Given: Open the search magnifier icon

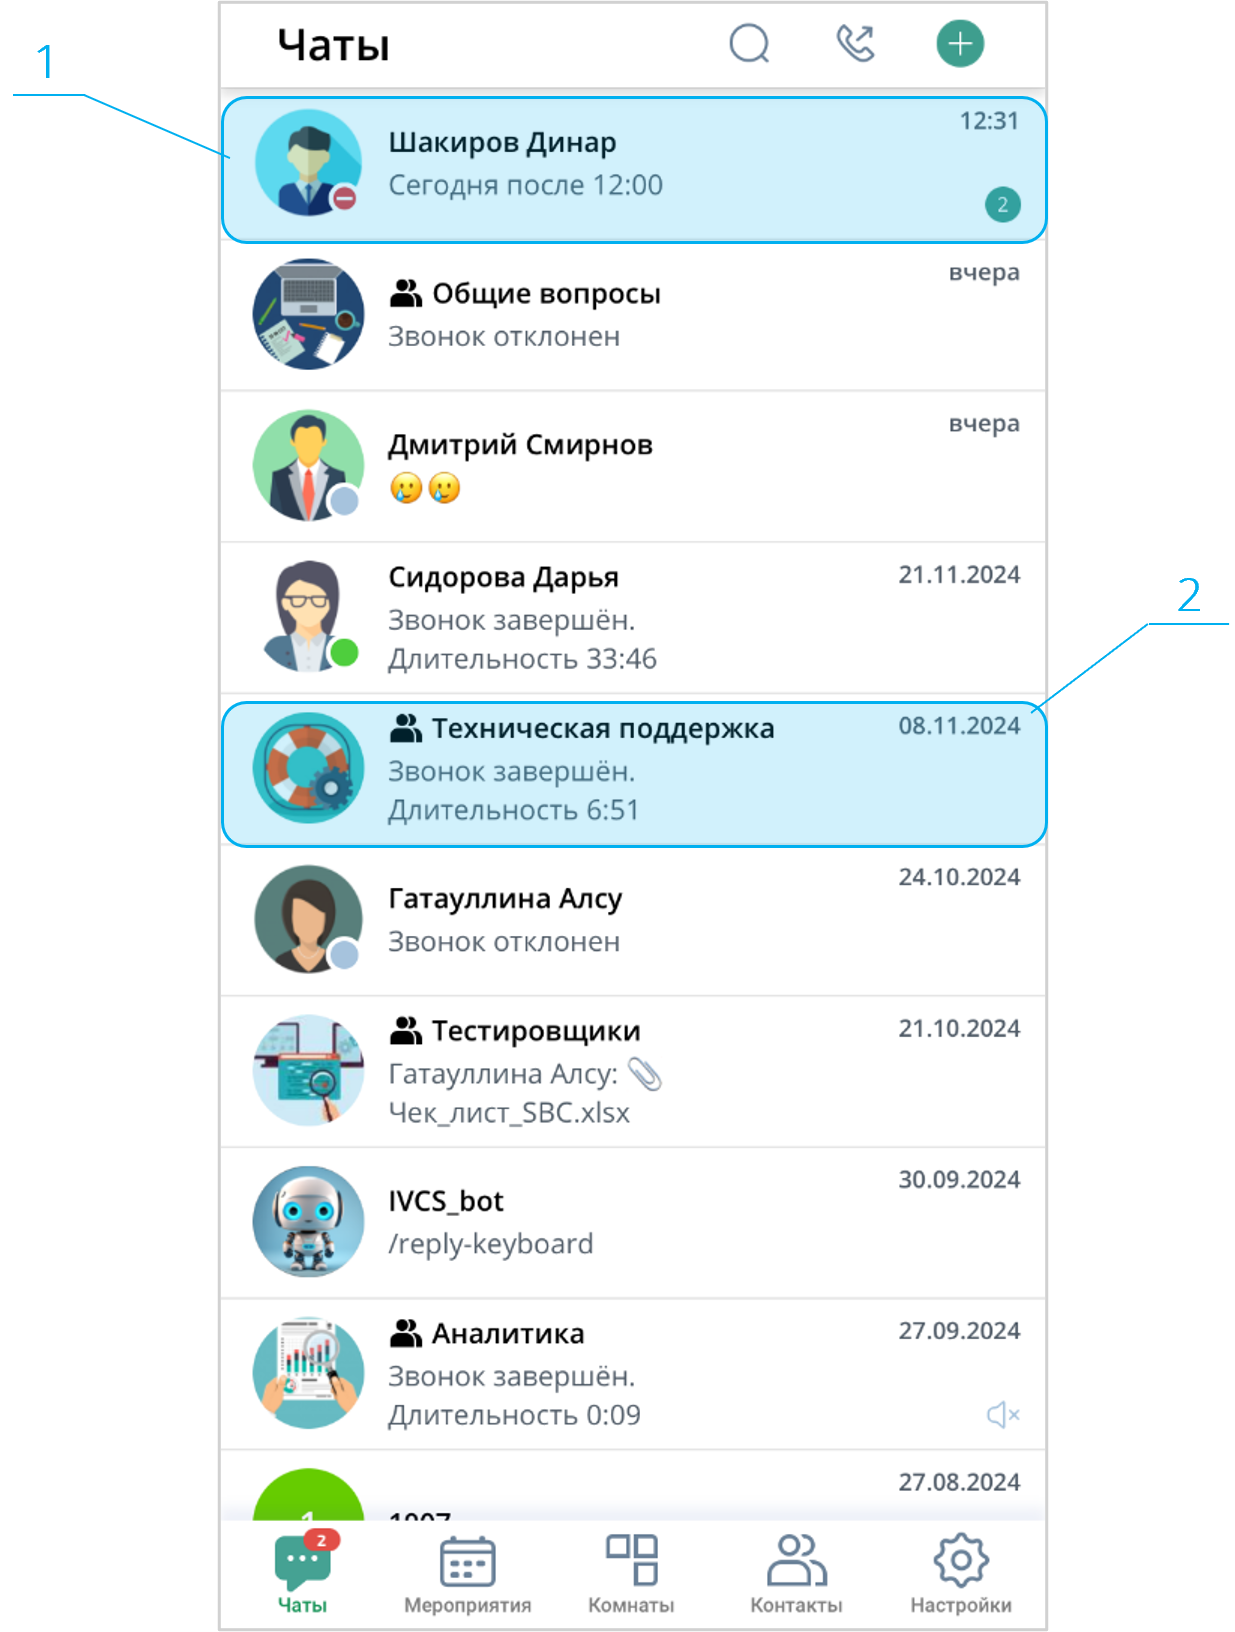Looking at the screenshot, I should click(x=750, y=44).
